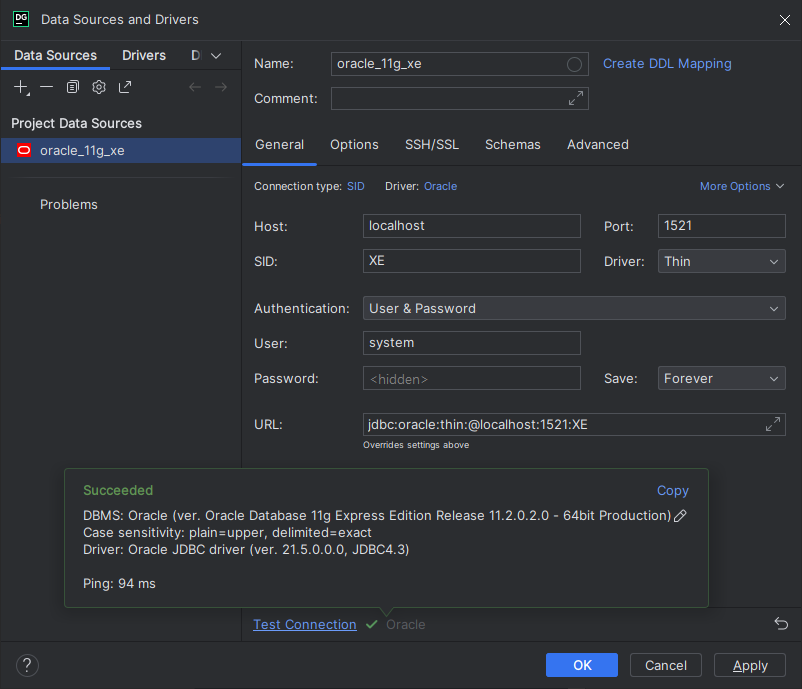
Task: Open the Schemas tab
Action: [513, 145]
